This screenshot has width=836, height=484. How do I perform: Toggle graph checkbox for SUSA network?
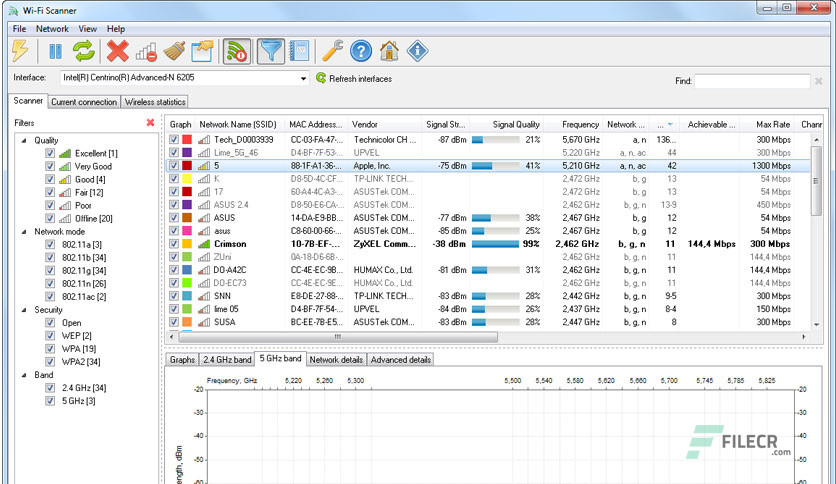pos(174,322)
